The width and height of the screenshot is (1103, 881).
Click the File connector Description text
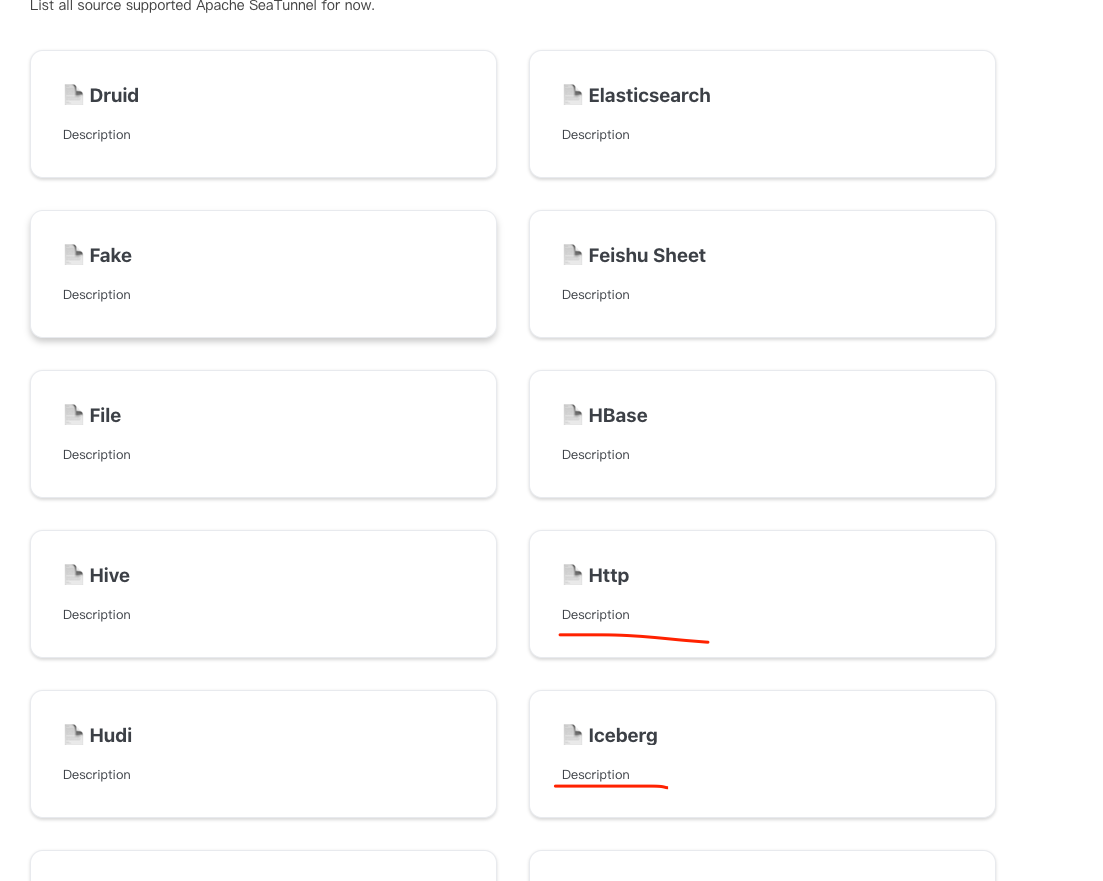(96, 454)
